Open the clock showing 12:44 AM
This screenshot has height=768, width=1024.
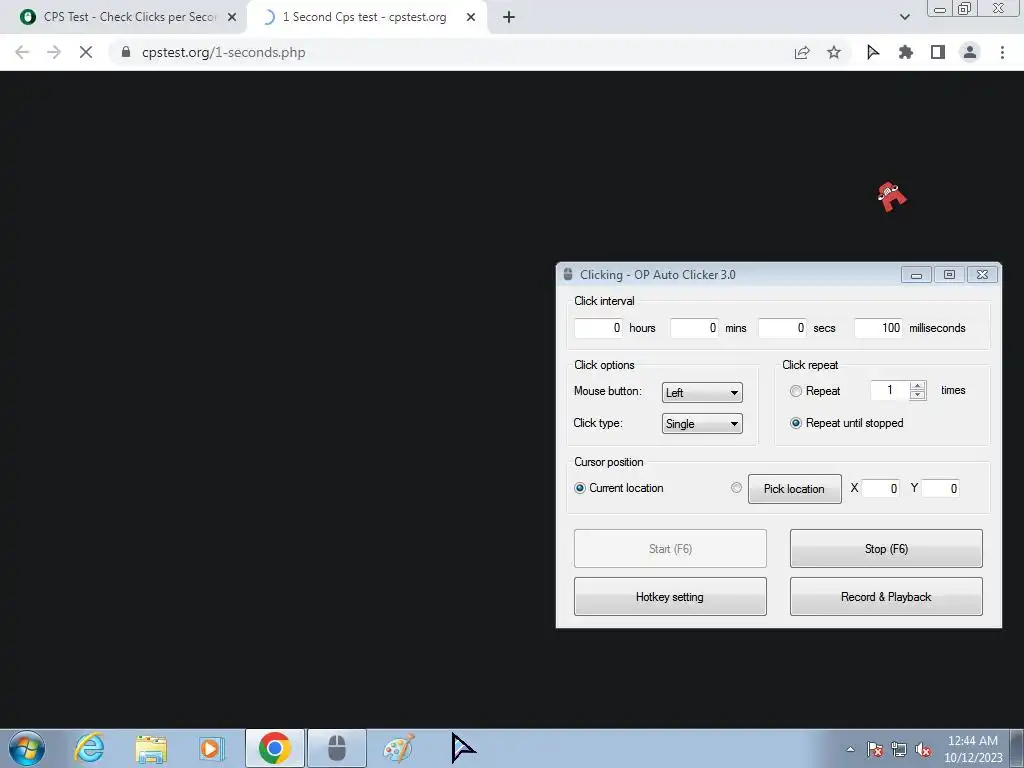coord(973,749)
